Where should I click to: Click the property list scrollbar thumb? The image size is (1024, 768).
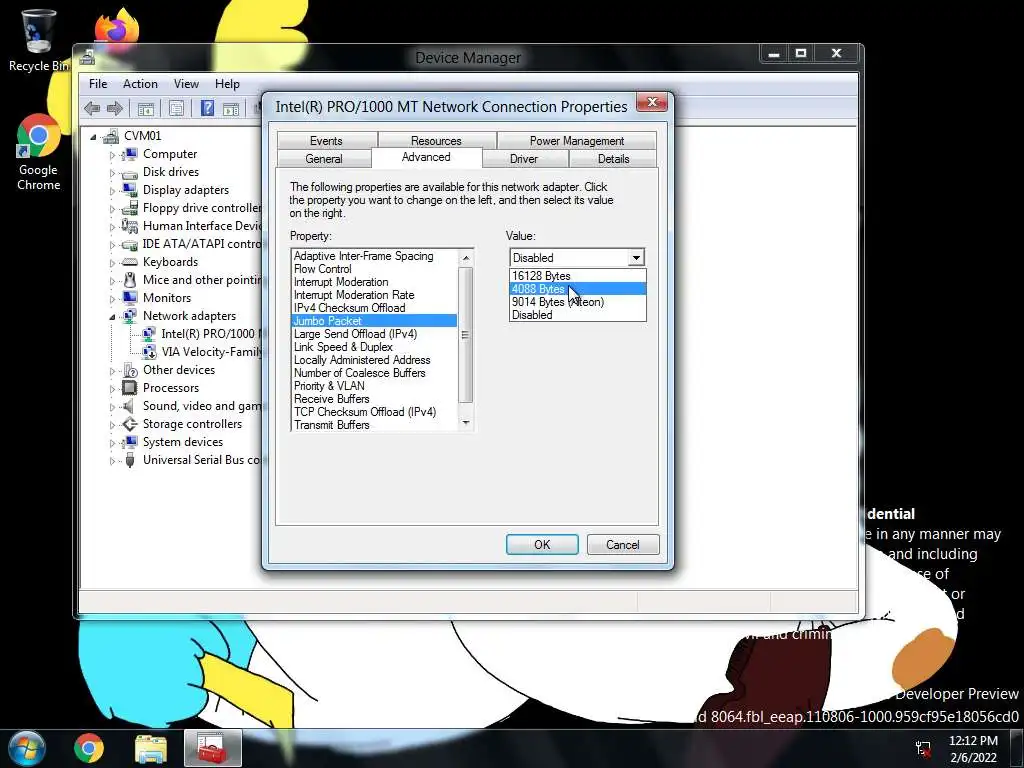(465, 334)
